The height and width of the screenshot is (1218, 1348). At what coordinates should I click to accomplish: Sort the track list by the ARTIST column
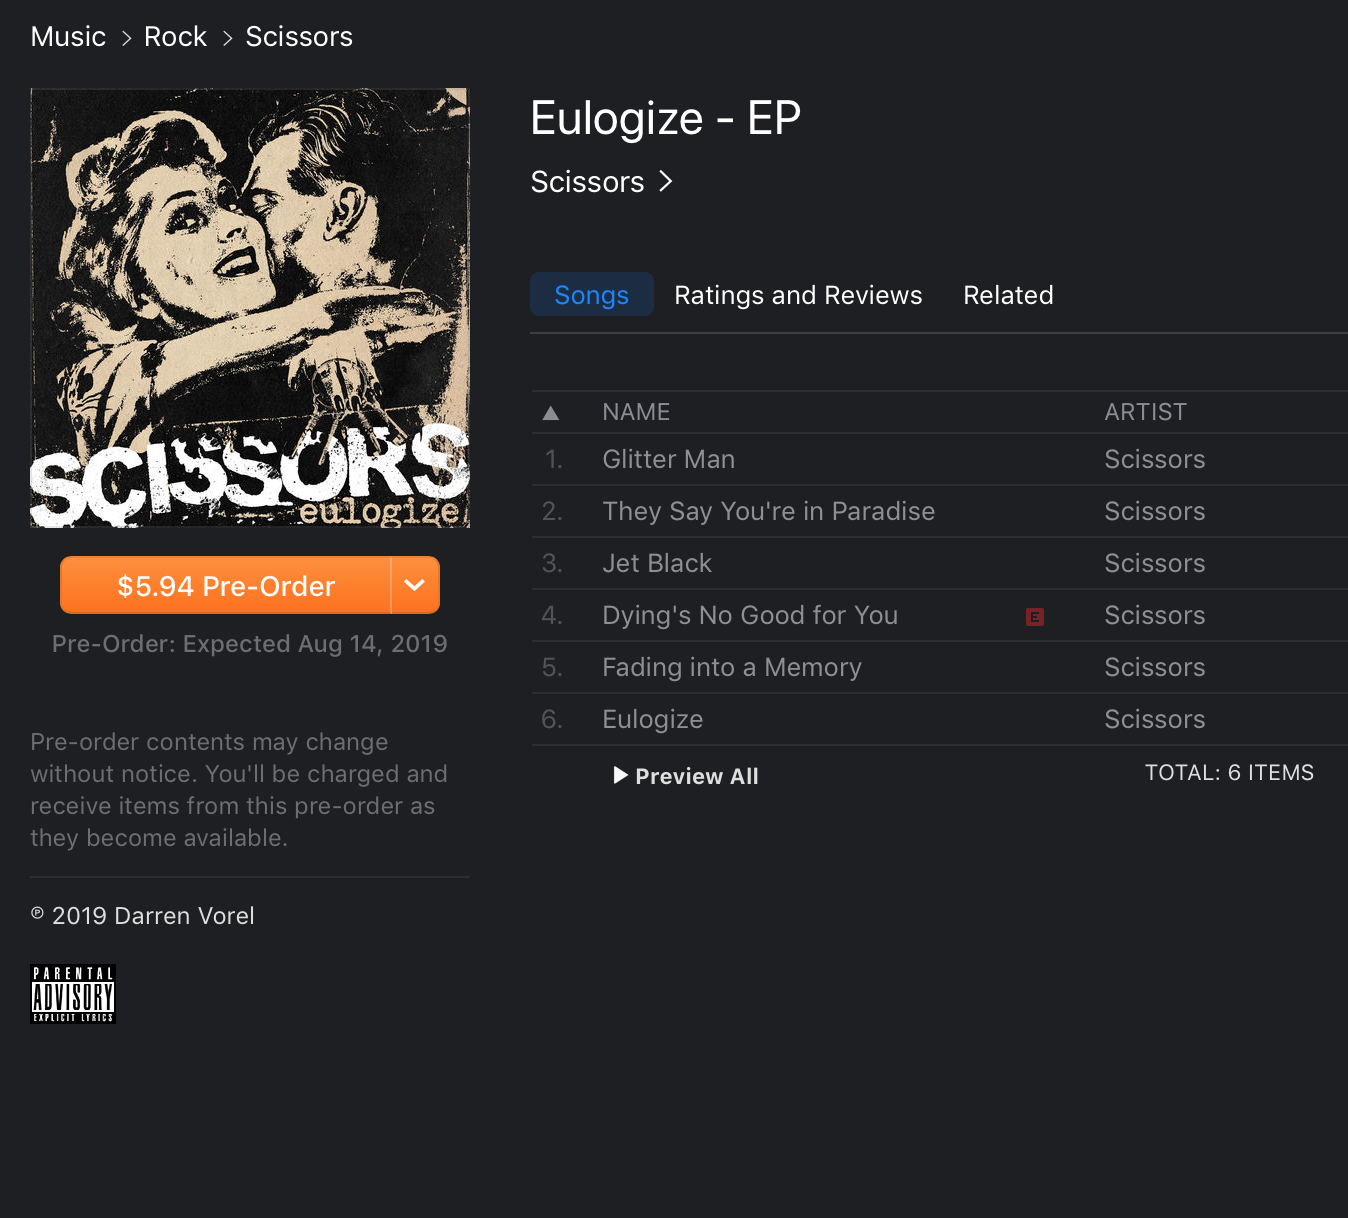click(x=1145, y=412)
